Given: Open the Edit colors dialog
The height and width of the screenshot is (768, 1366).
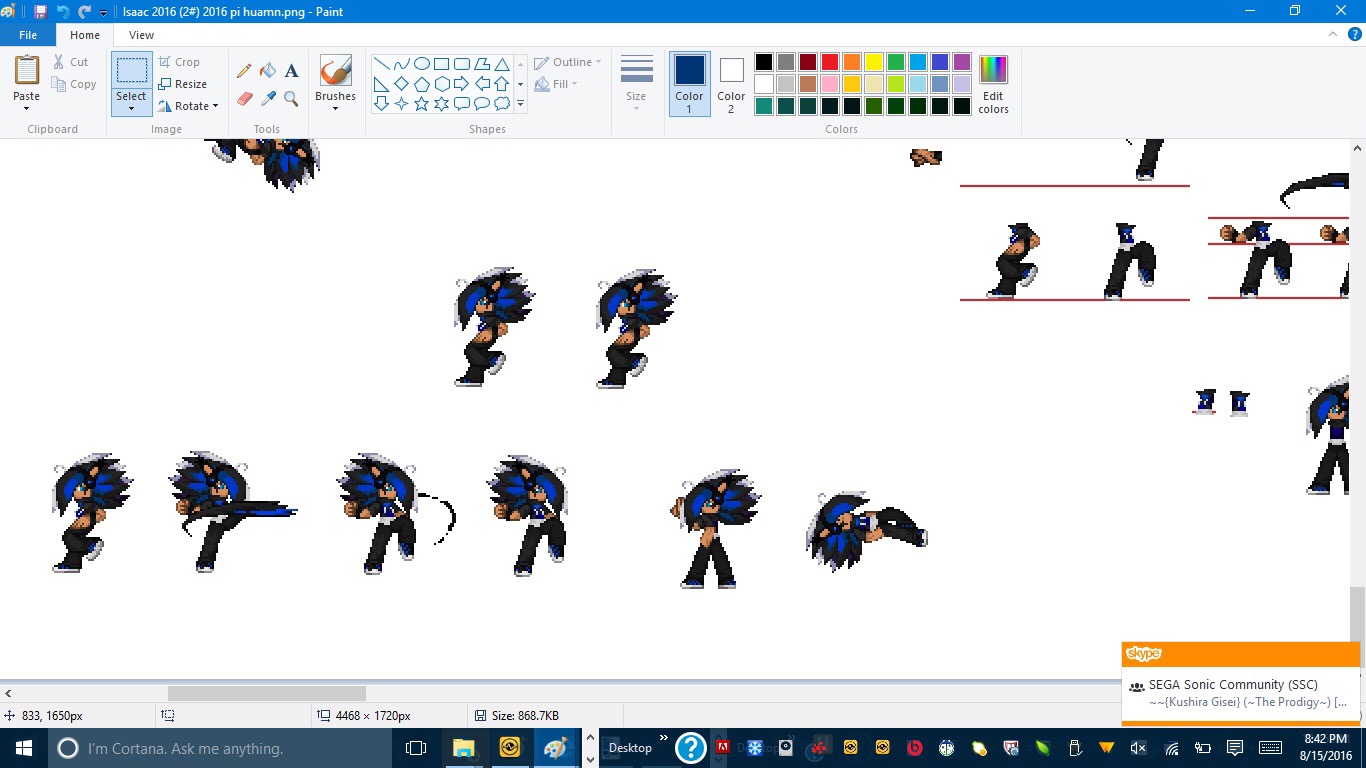Looking at the screenshot, I should 993,83.
